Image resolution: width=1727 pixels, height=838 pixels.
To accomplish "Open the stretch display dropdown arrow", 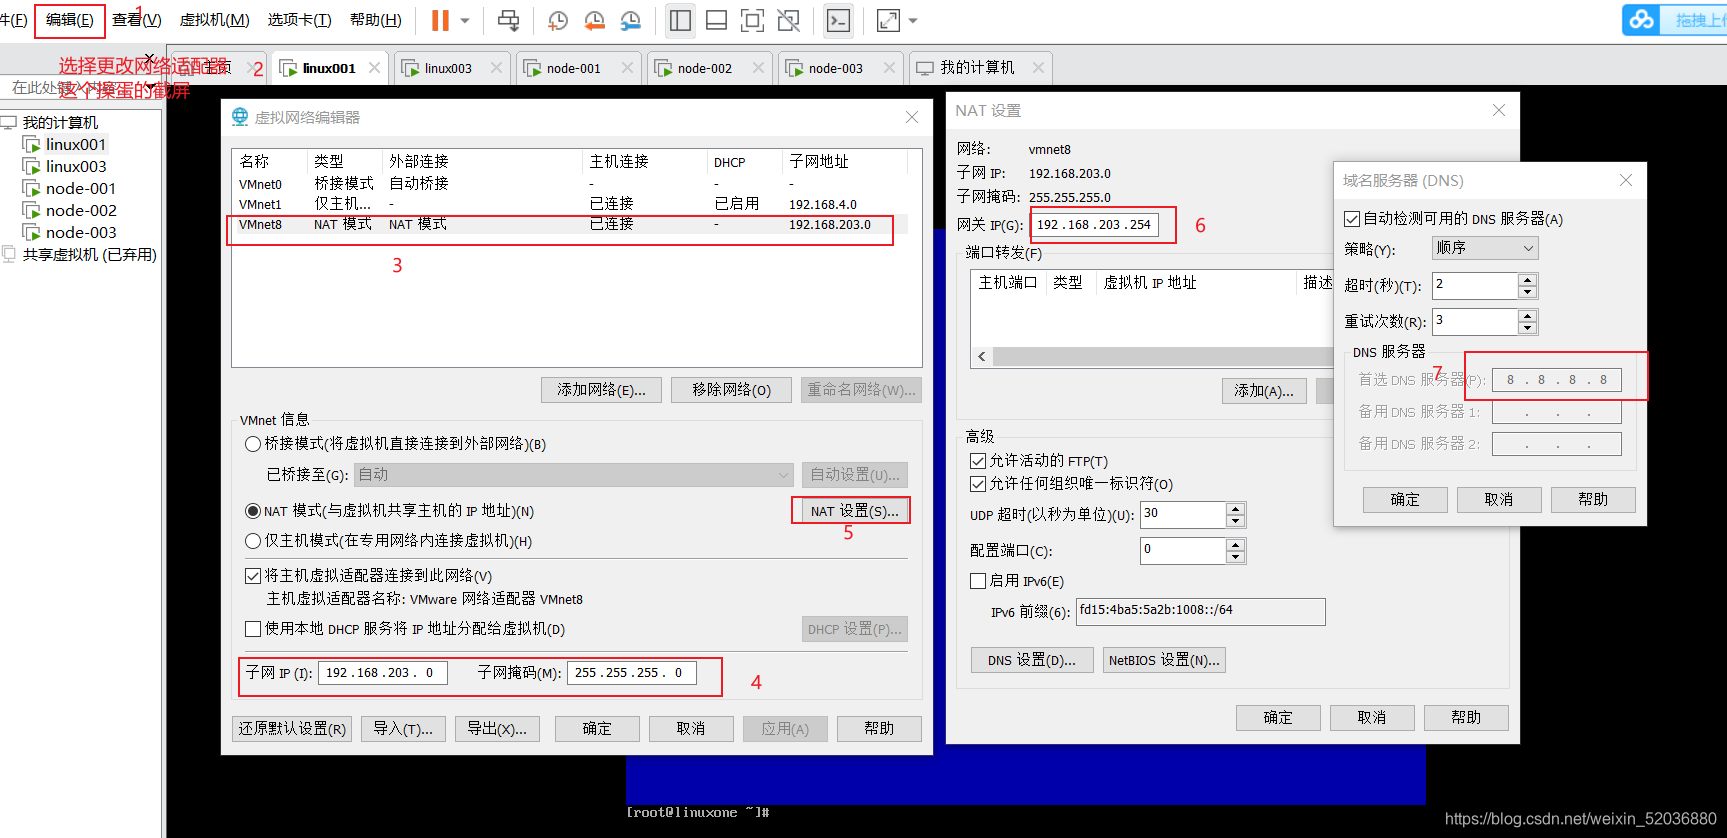I will pyautogui.click(x=913, y=20).
